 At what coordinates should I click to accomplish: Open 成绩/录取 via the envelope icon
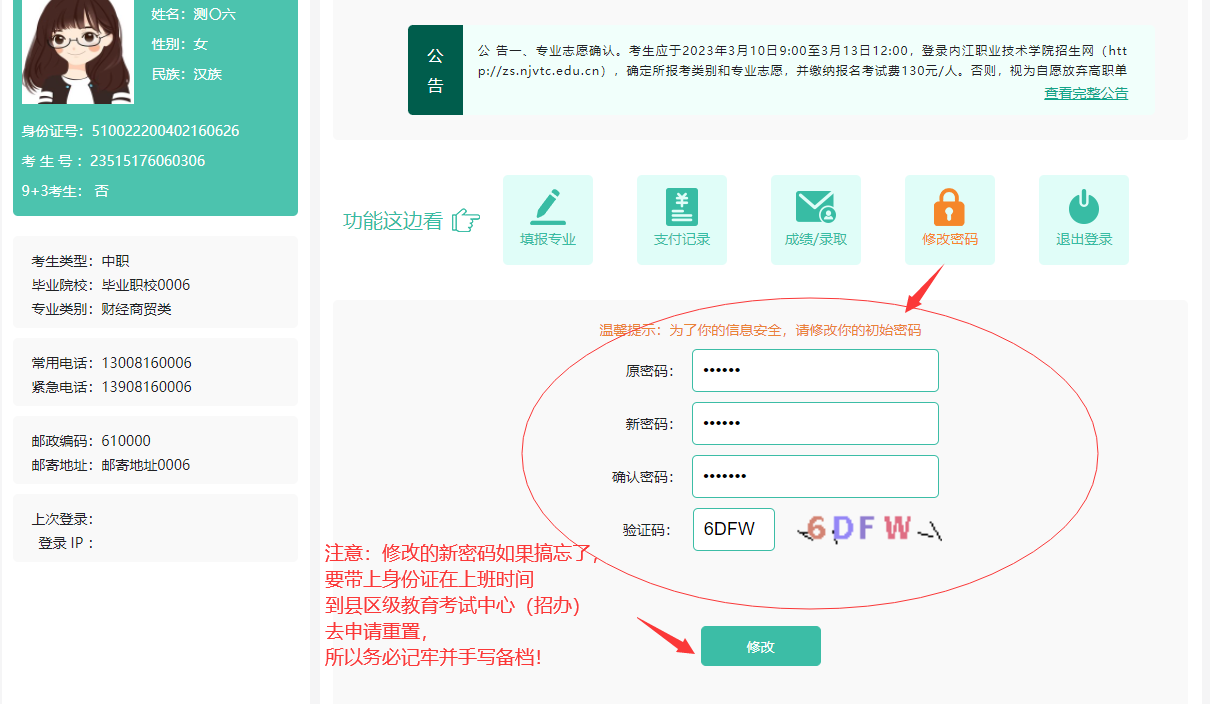point(815,207)
